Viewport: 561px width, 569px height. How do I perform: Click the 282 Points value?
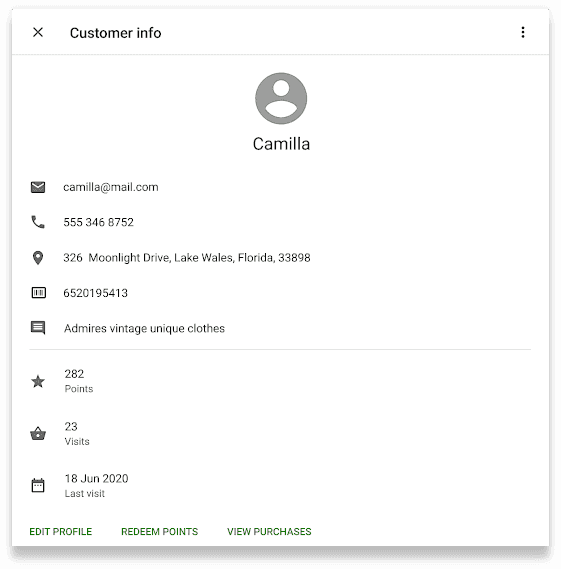pyautogui.click(x=79, y=381)
